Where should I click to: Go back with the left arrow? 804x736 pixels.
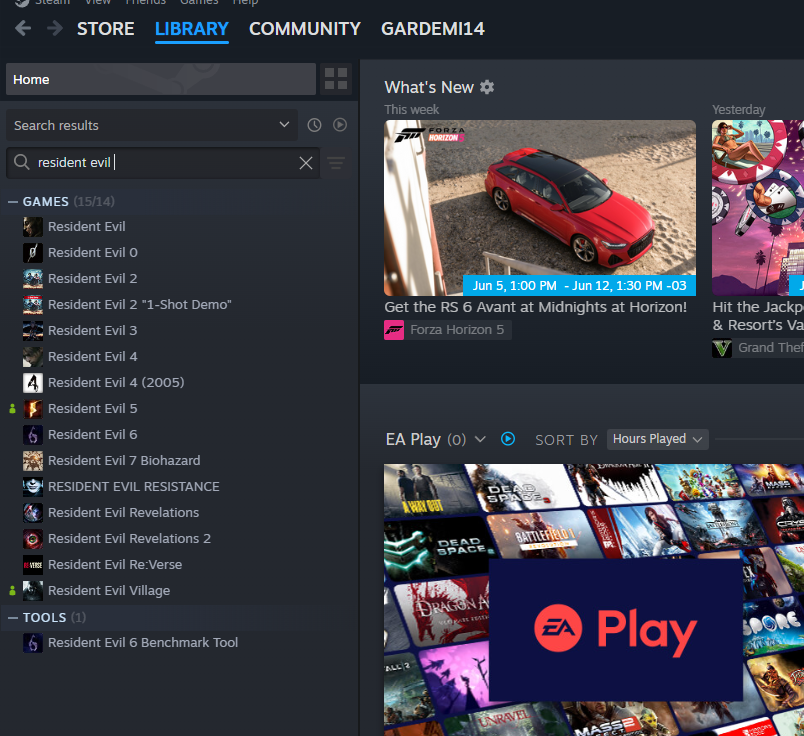(x=23, y=28)
